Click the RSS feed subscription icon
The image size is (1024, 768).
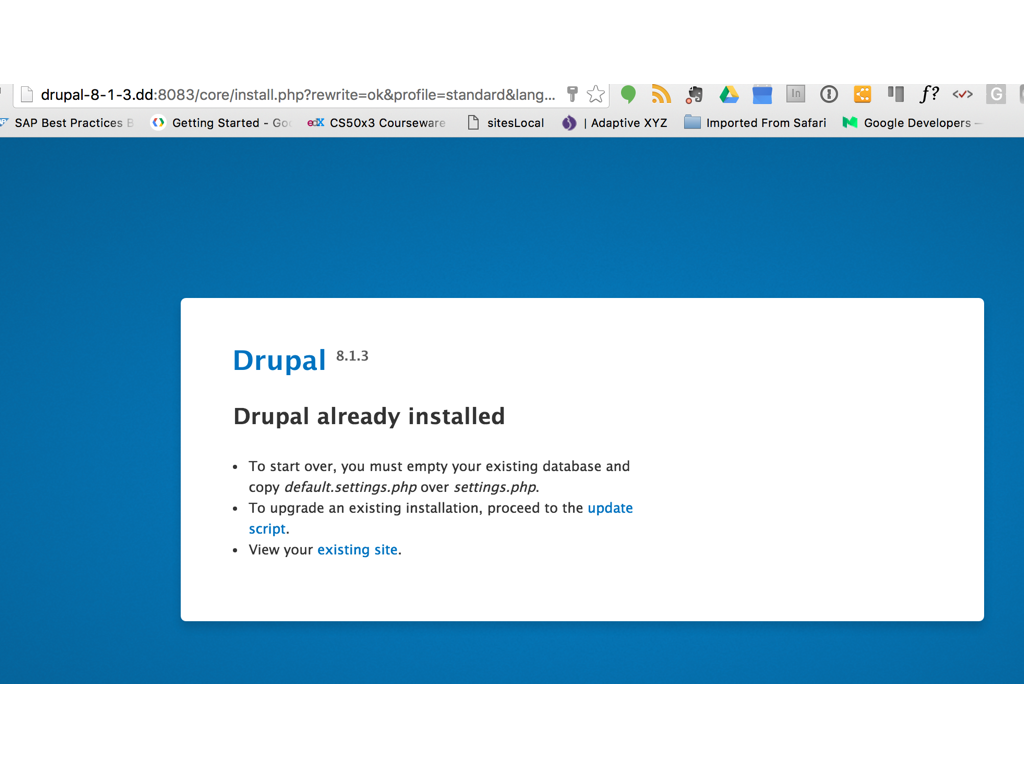tap(661, 95)
